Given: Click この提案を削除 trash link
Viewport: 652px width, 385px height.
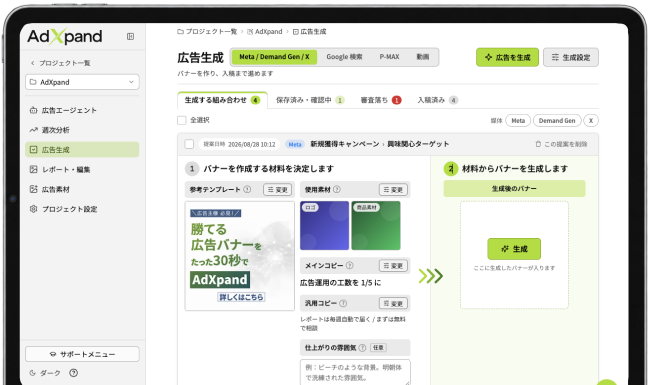Looking at the screenshot, I should tap(561, 144).
